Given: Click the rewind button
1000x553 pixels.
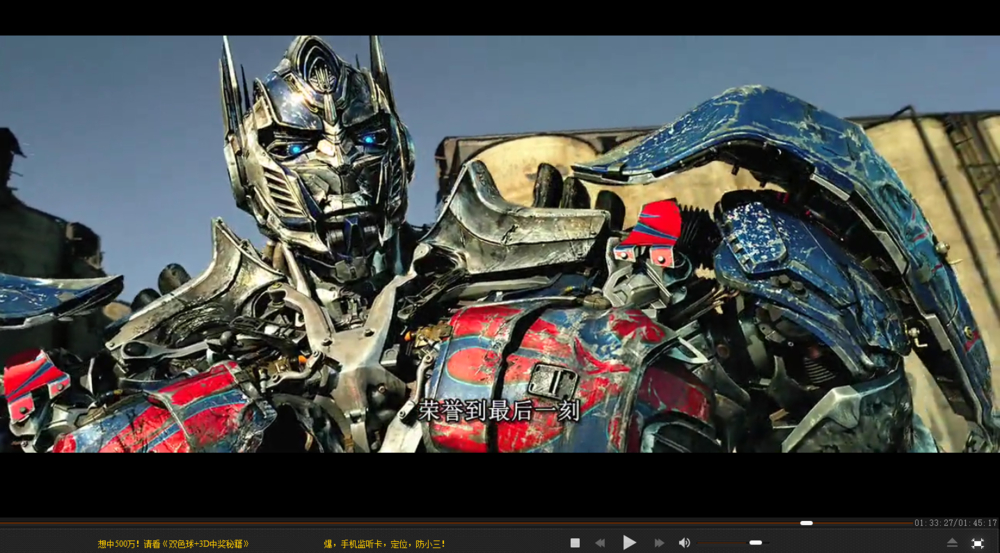Looking at the screenshot, I should coord(600,543).
